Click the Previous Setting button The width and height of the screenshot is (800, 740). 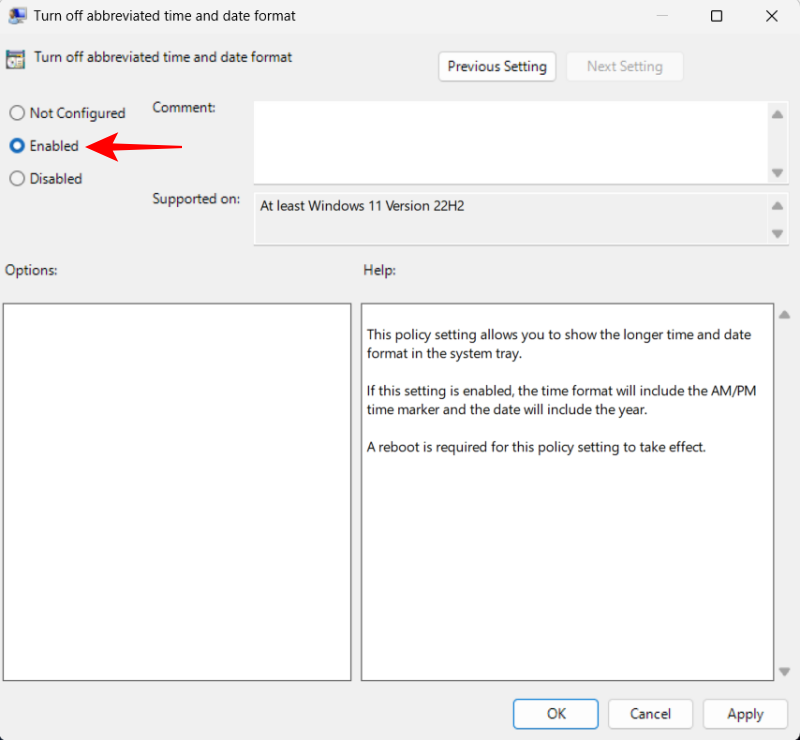497,66
